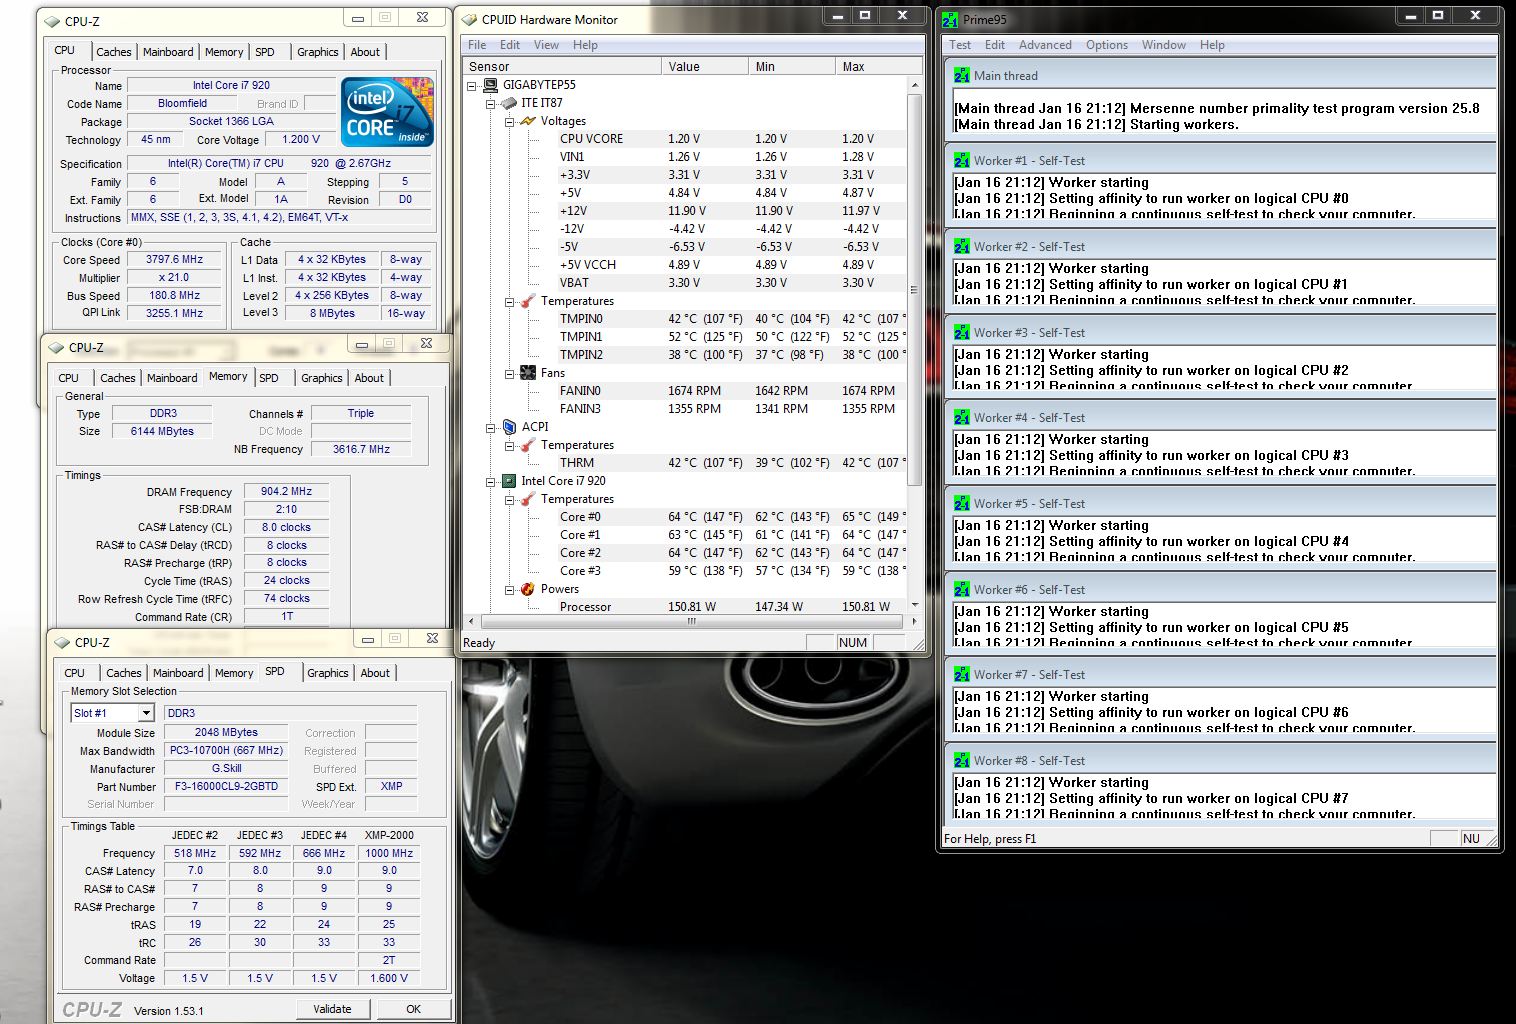Collapse Temperatures node under ITE IT87
This screenshot has width=1516, height=1024.
coord(509,301)
